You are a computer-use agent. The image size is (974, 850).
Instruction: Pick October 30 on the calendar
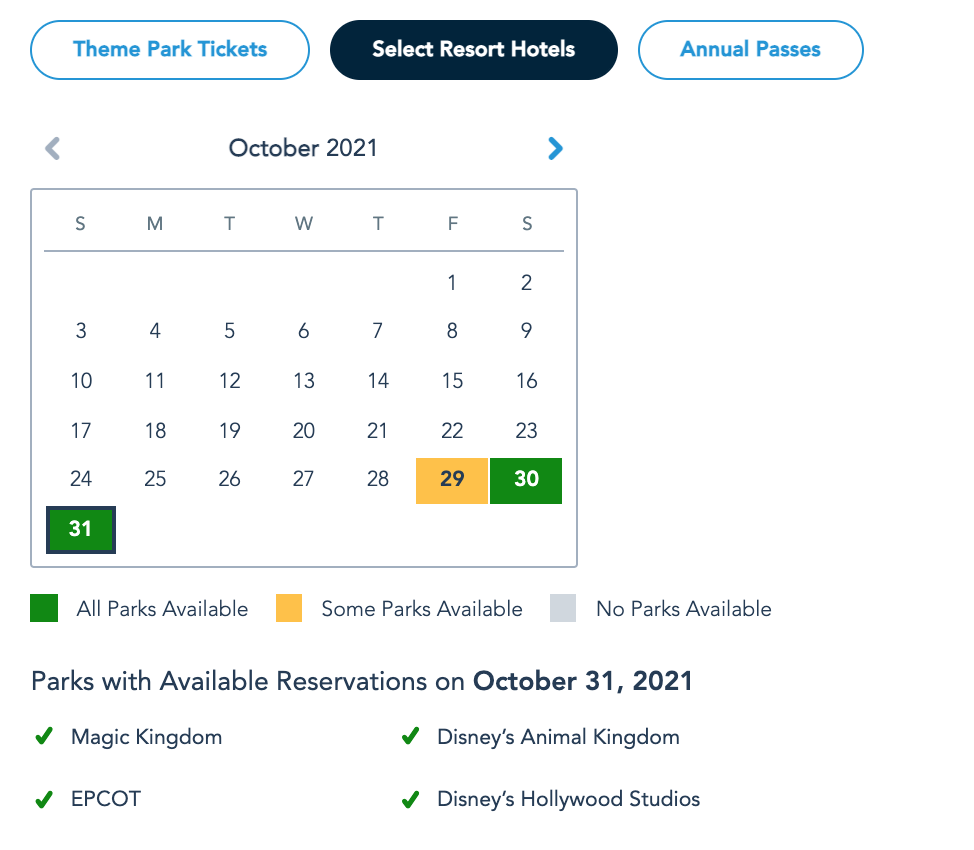pyautogui.click(x=526, y=480)
